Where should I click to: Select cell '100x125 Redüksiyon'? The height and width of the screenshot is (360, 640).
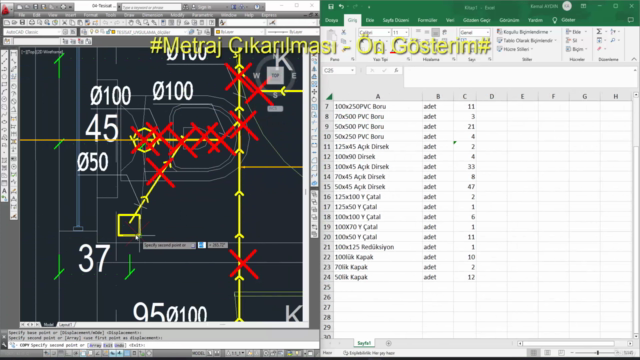pyautogui.click(x=378, y=247)
